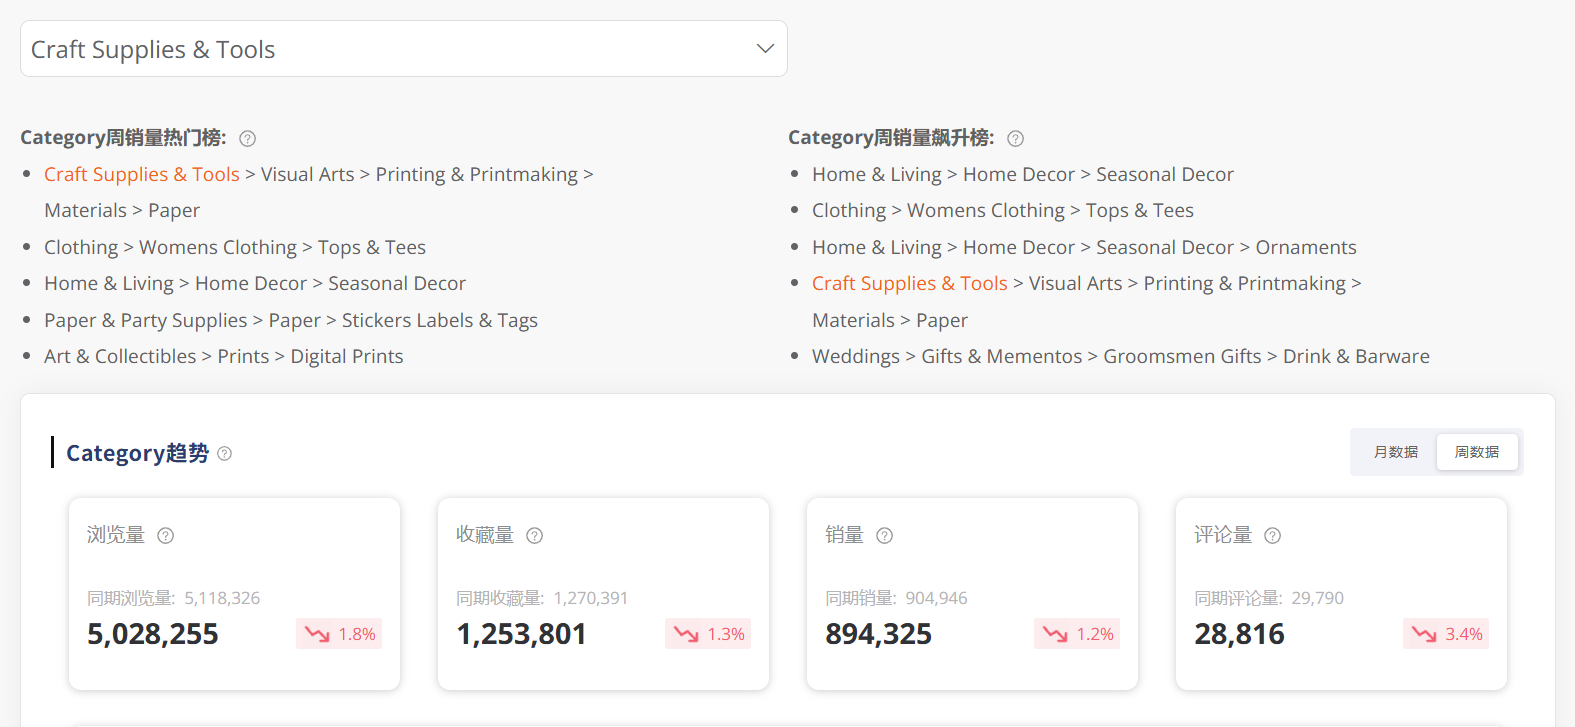Click the help icon beside 销量
The image size is (1575, 727).
884,536
